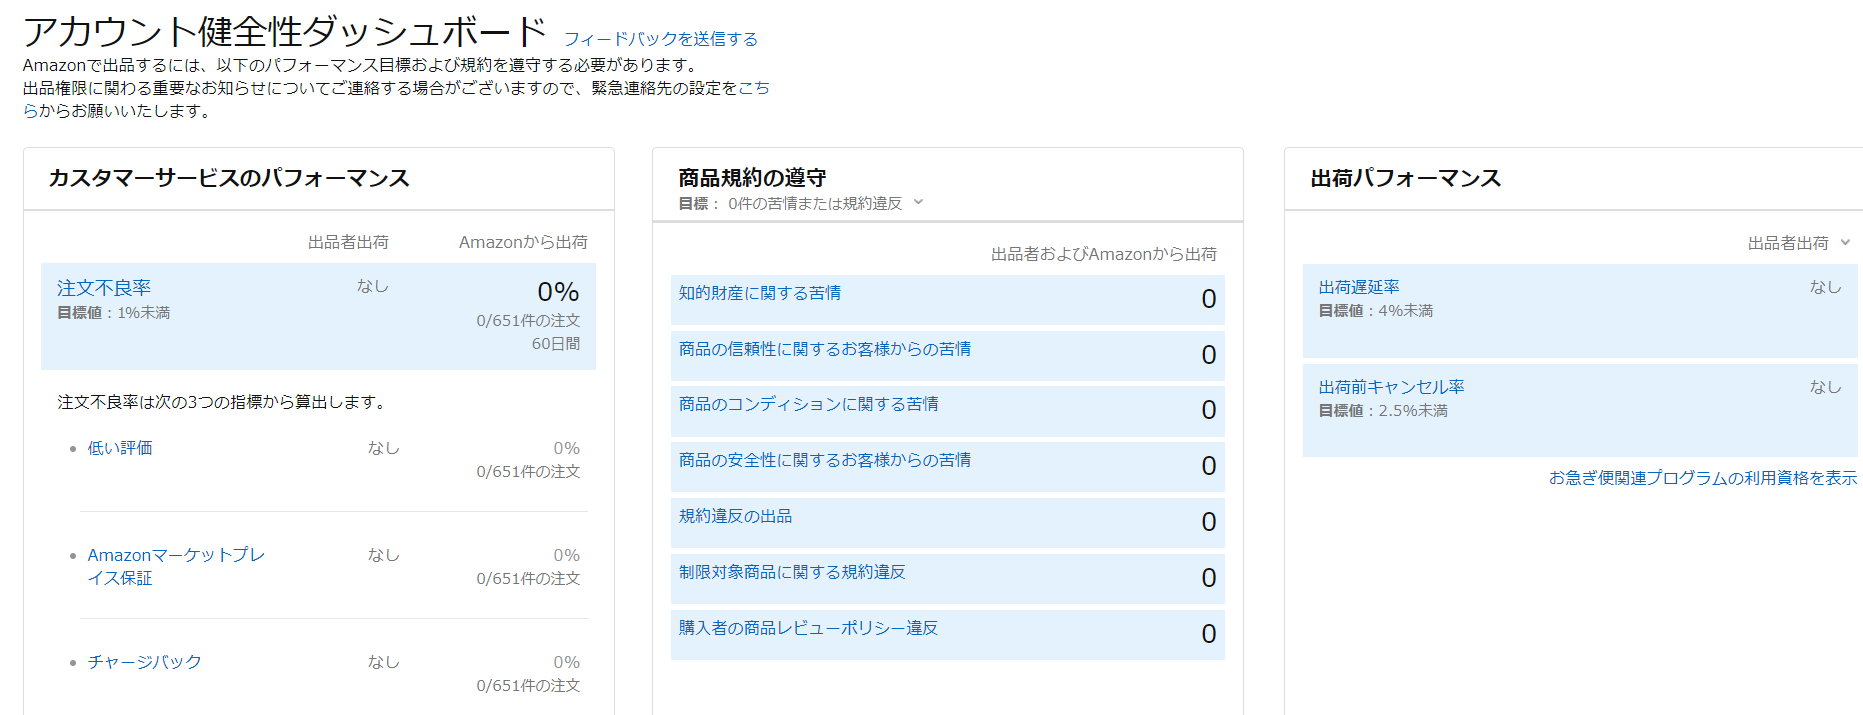Open the 規約違反の出品 link
Viewport: 1863px width, 715px height.
click(735, 516)
